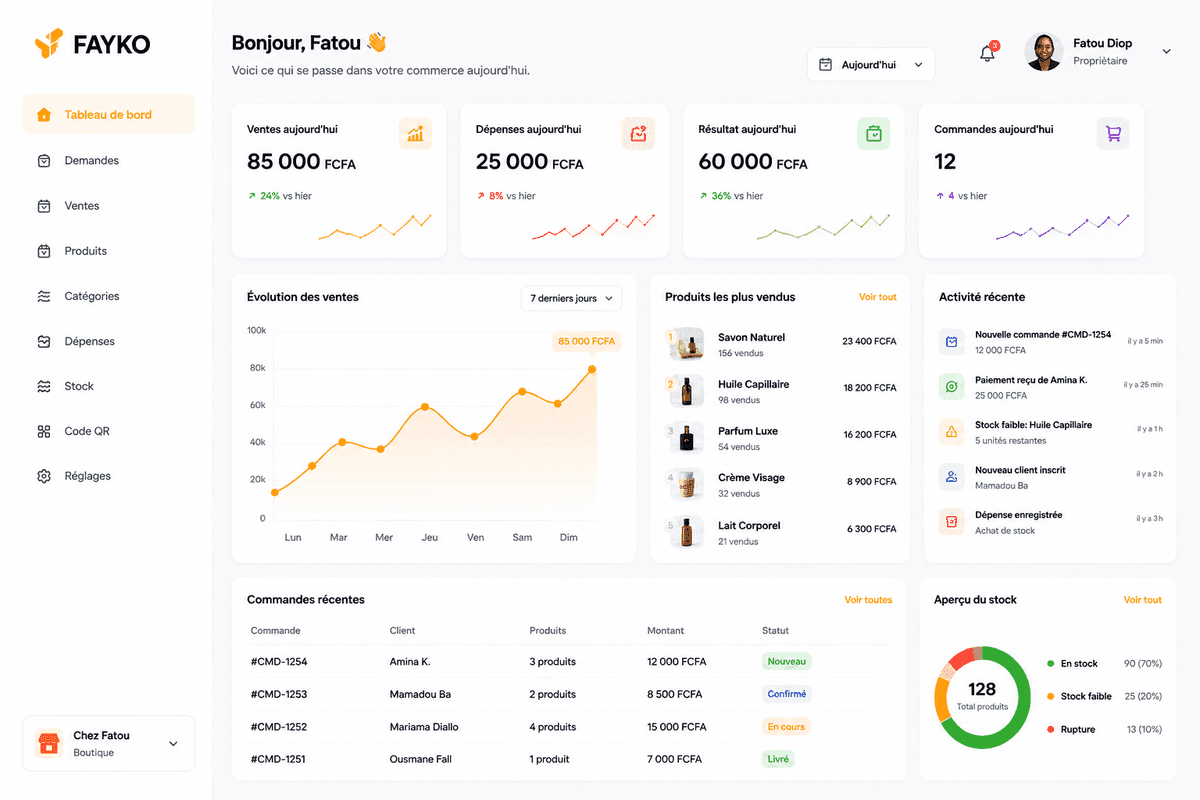This screenshot has height=800, width=1200.
Task: Click the 23 400 FCFA product total
Action: [869, 341]
